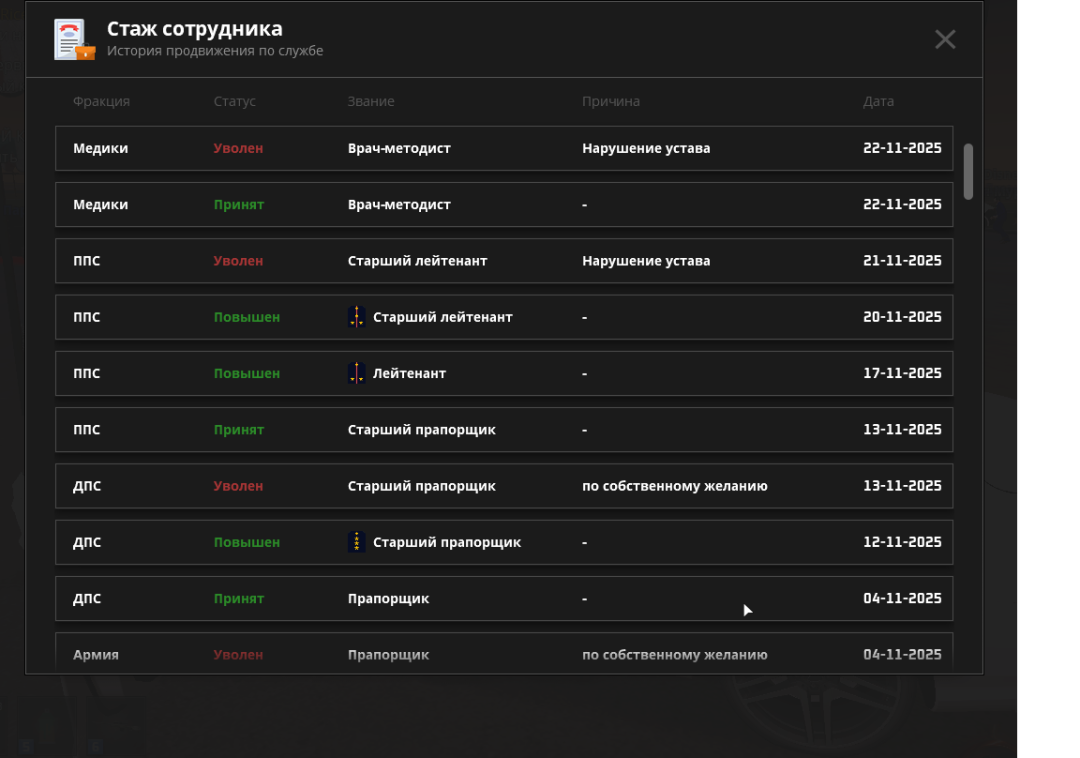Click the Лейтенант rank insignia icon
1080x758 pixels.
356,373
